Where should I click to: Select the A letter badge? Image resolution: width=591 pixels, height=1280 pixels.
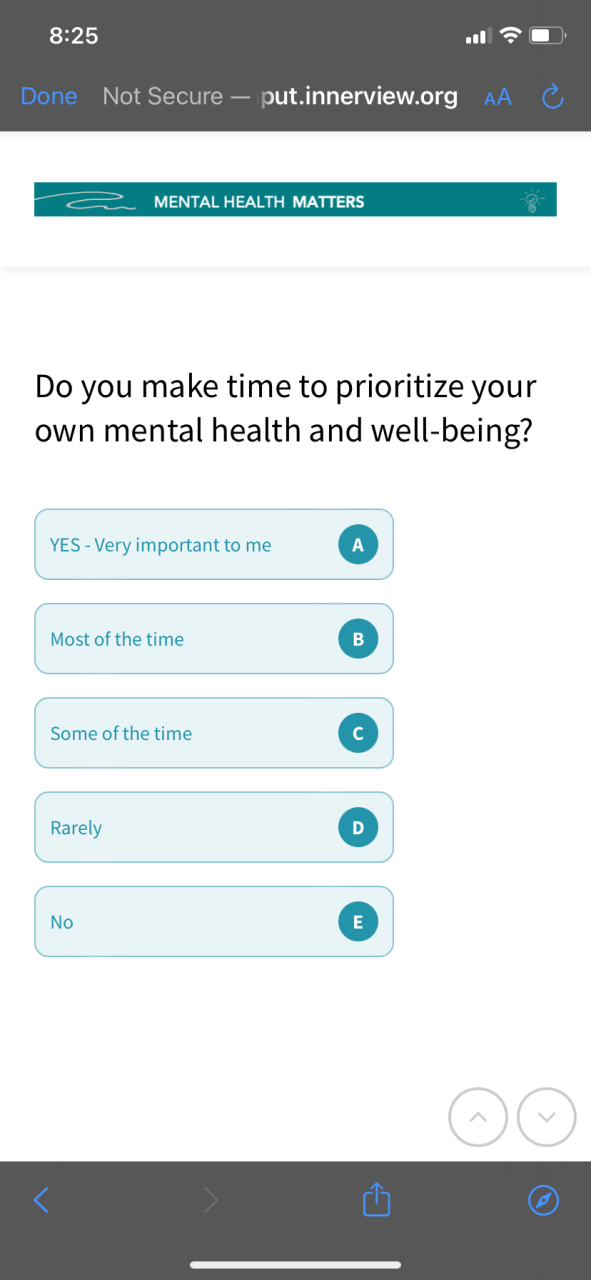click(x=358, y=544)
